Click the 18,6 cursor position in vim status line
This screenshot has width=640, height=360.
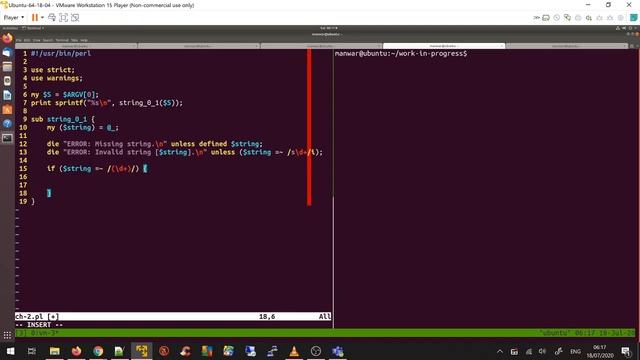coord(267,316)
